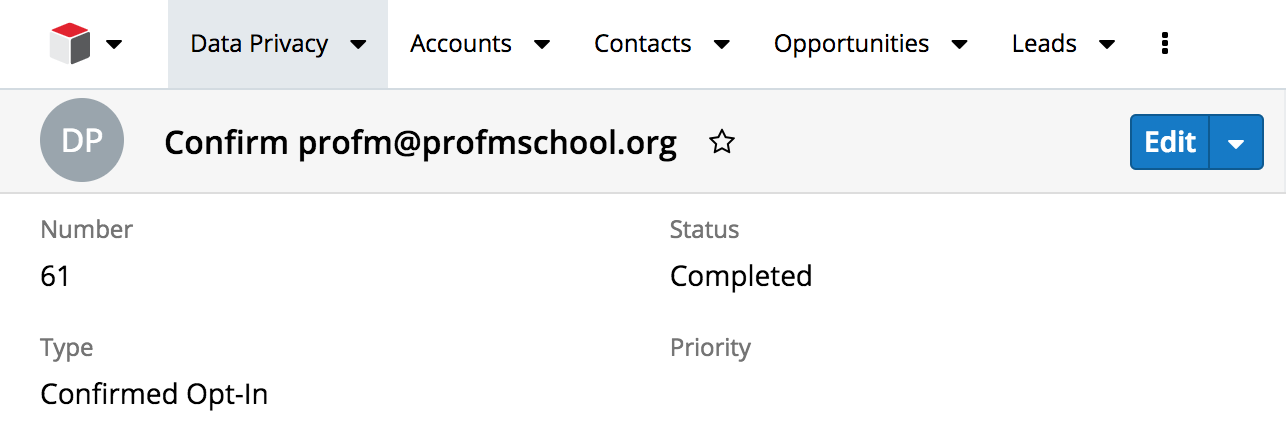
Task: Show more modules via three-dot icon
Action: coord(1164,43)
